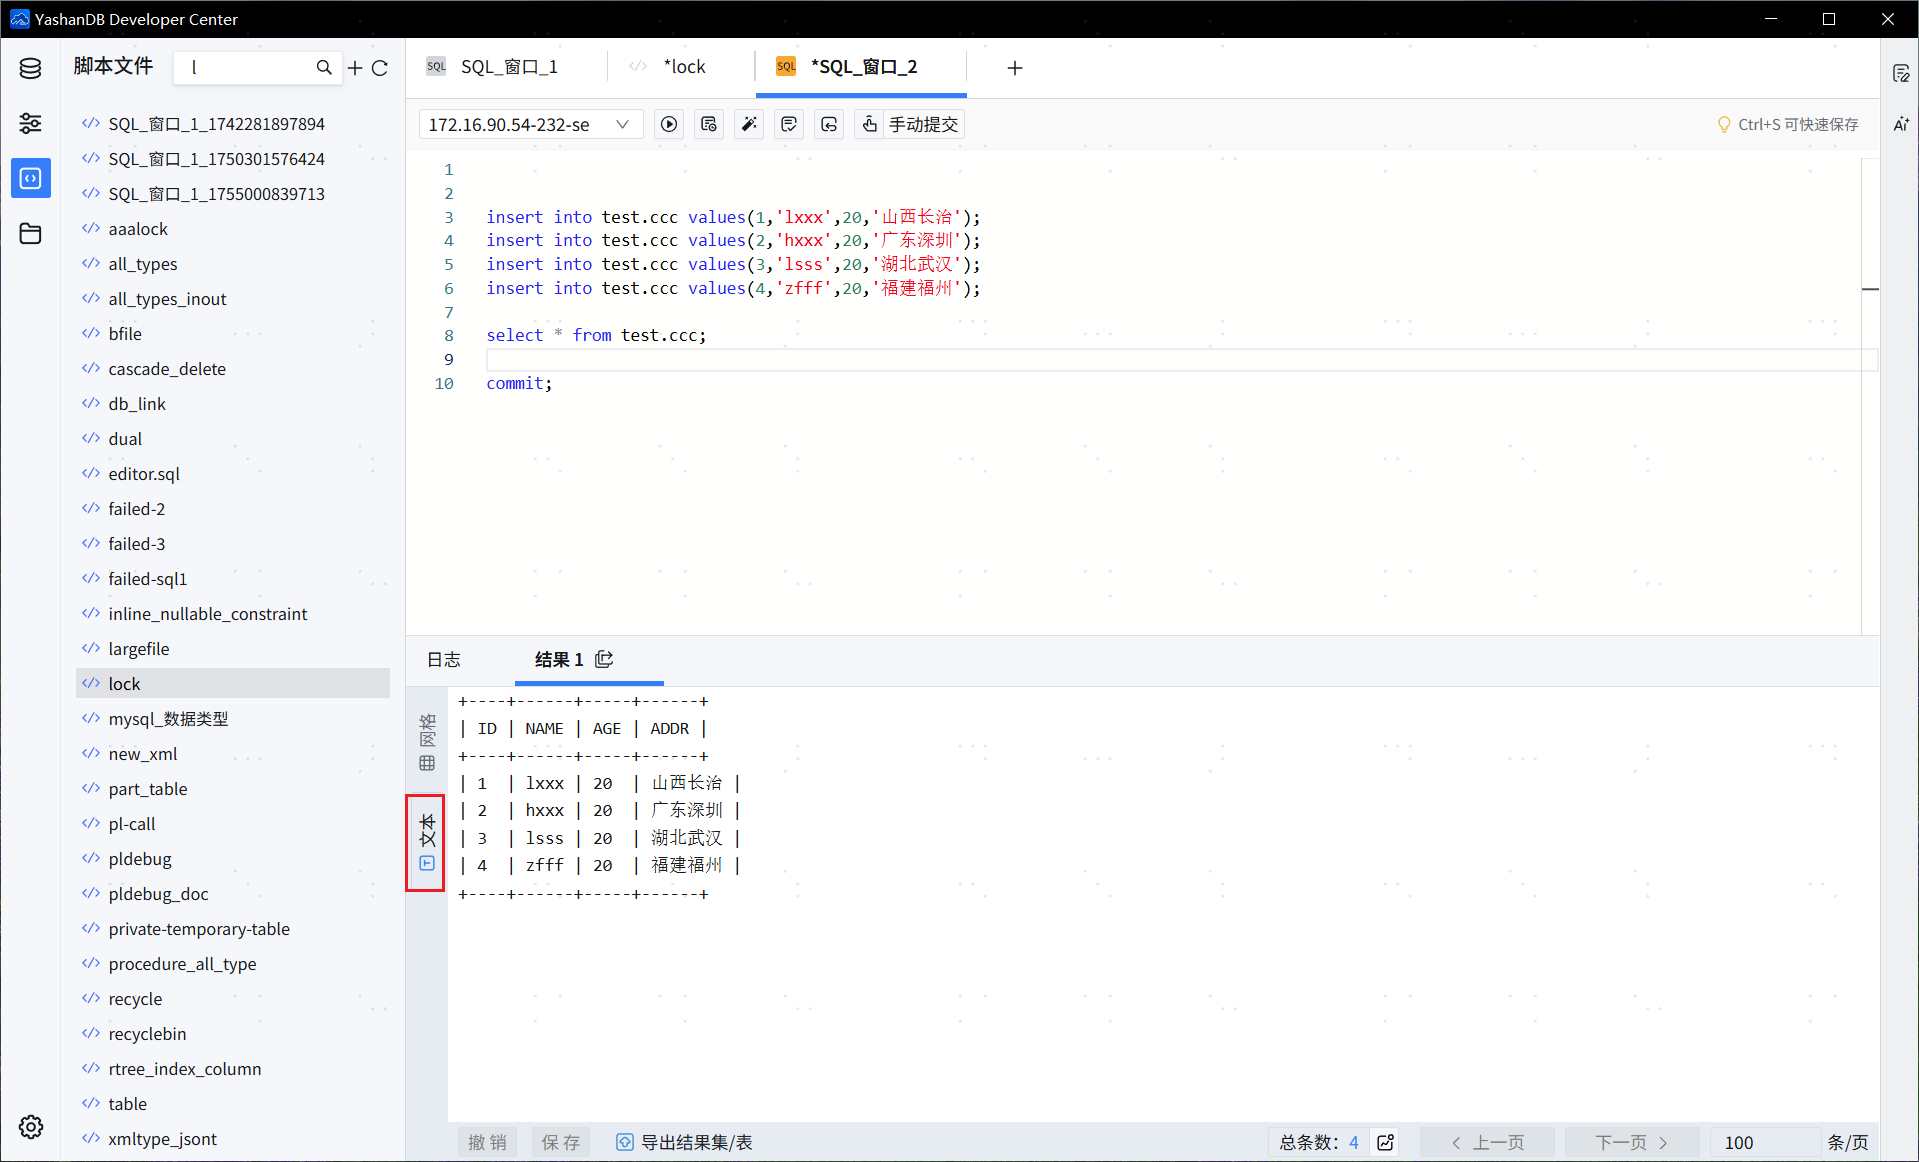
Task: Switch result view to 网格 grid mode
Action: tap(427, 743)
